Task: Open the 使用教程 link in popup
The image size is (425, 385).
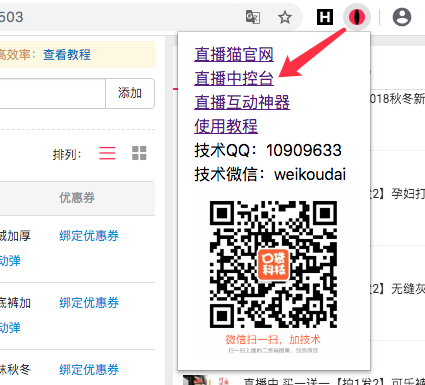Action: coord(226,126)
